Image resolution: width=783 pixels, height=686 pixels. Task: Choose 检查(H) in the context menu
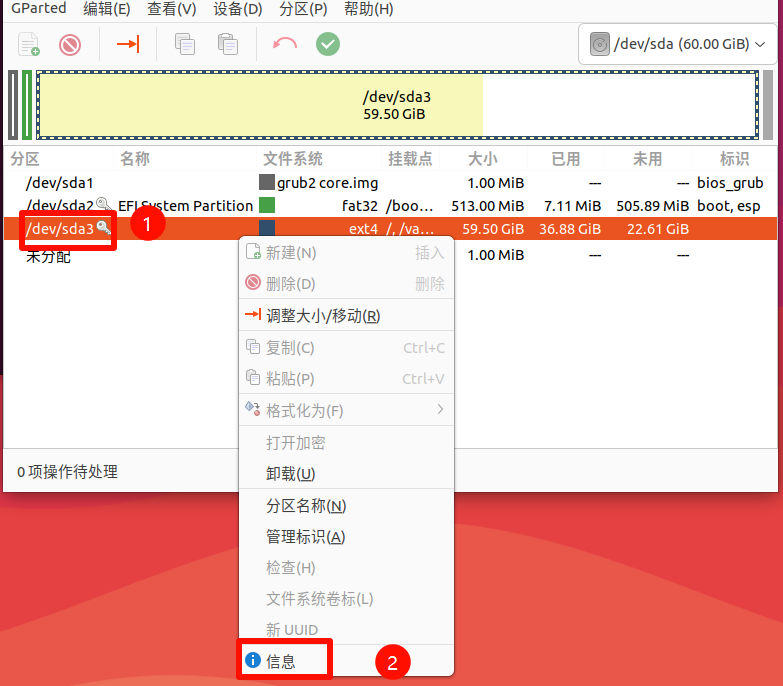(347, 568)
